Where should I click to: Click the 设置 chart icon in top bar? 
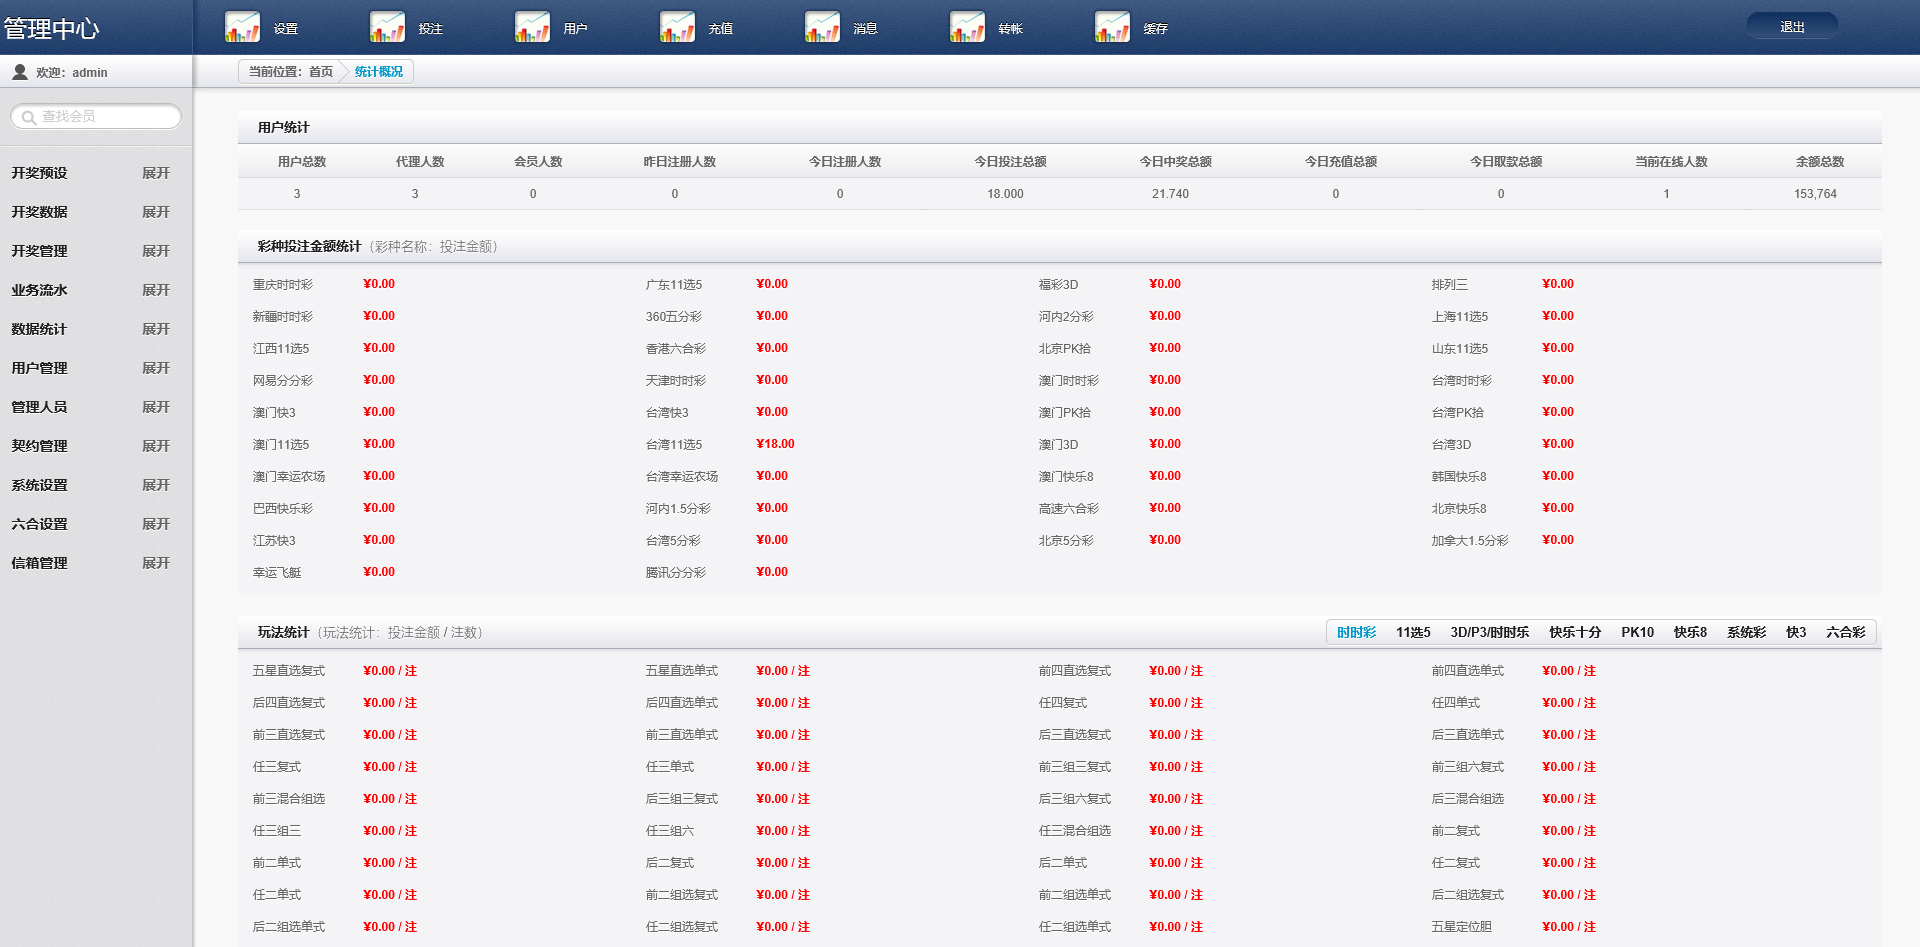coord(242,27)
